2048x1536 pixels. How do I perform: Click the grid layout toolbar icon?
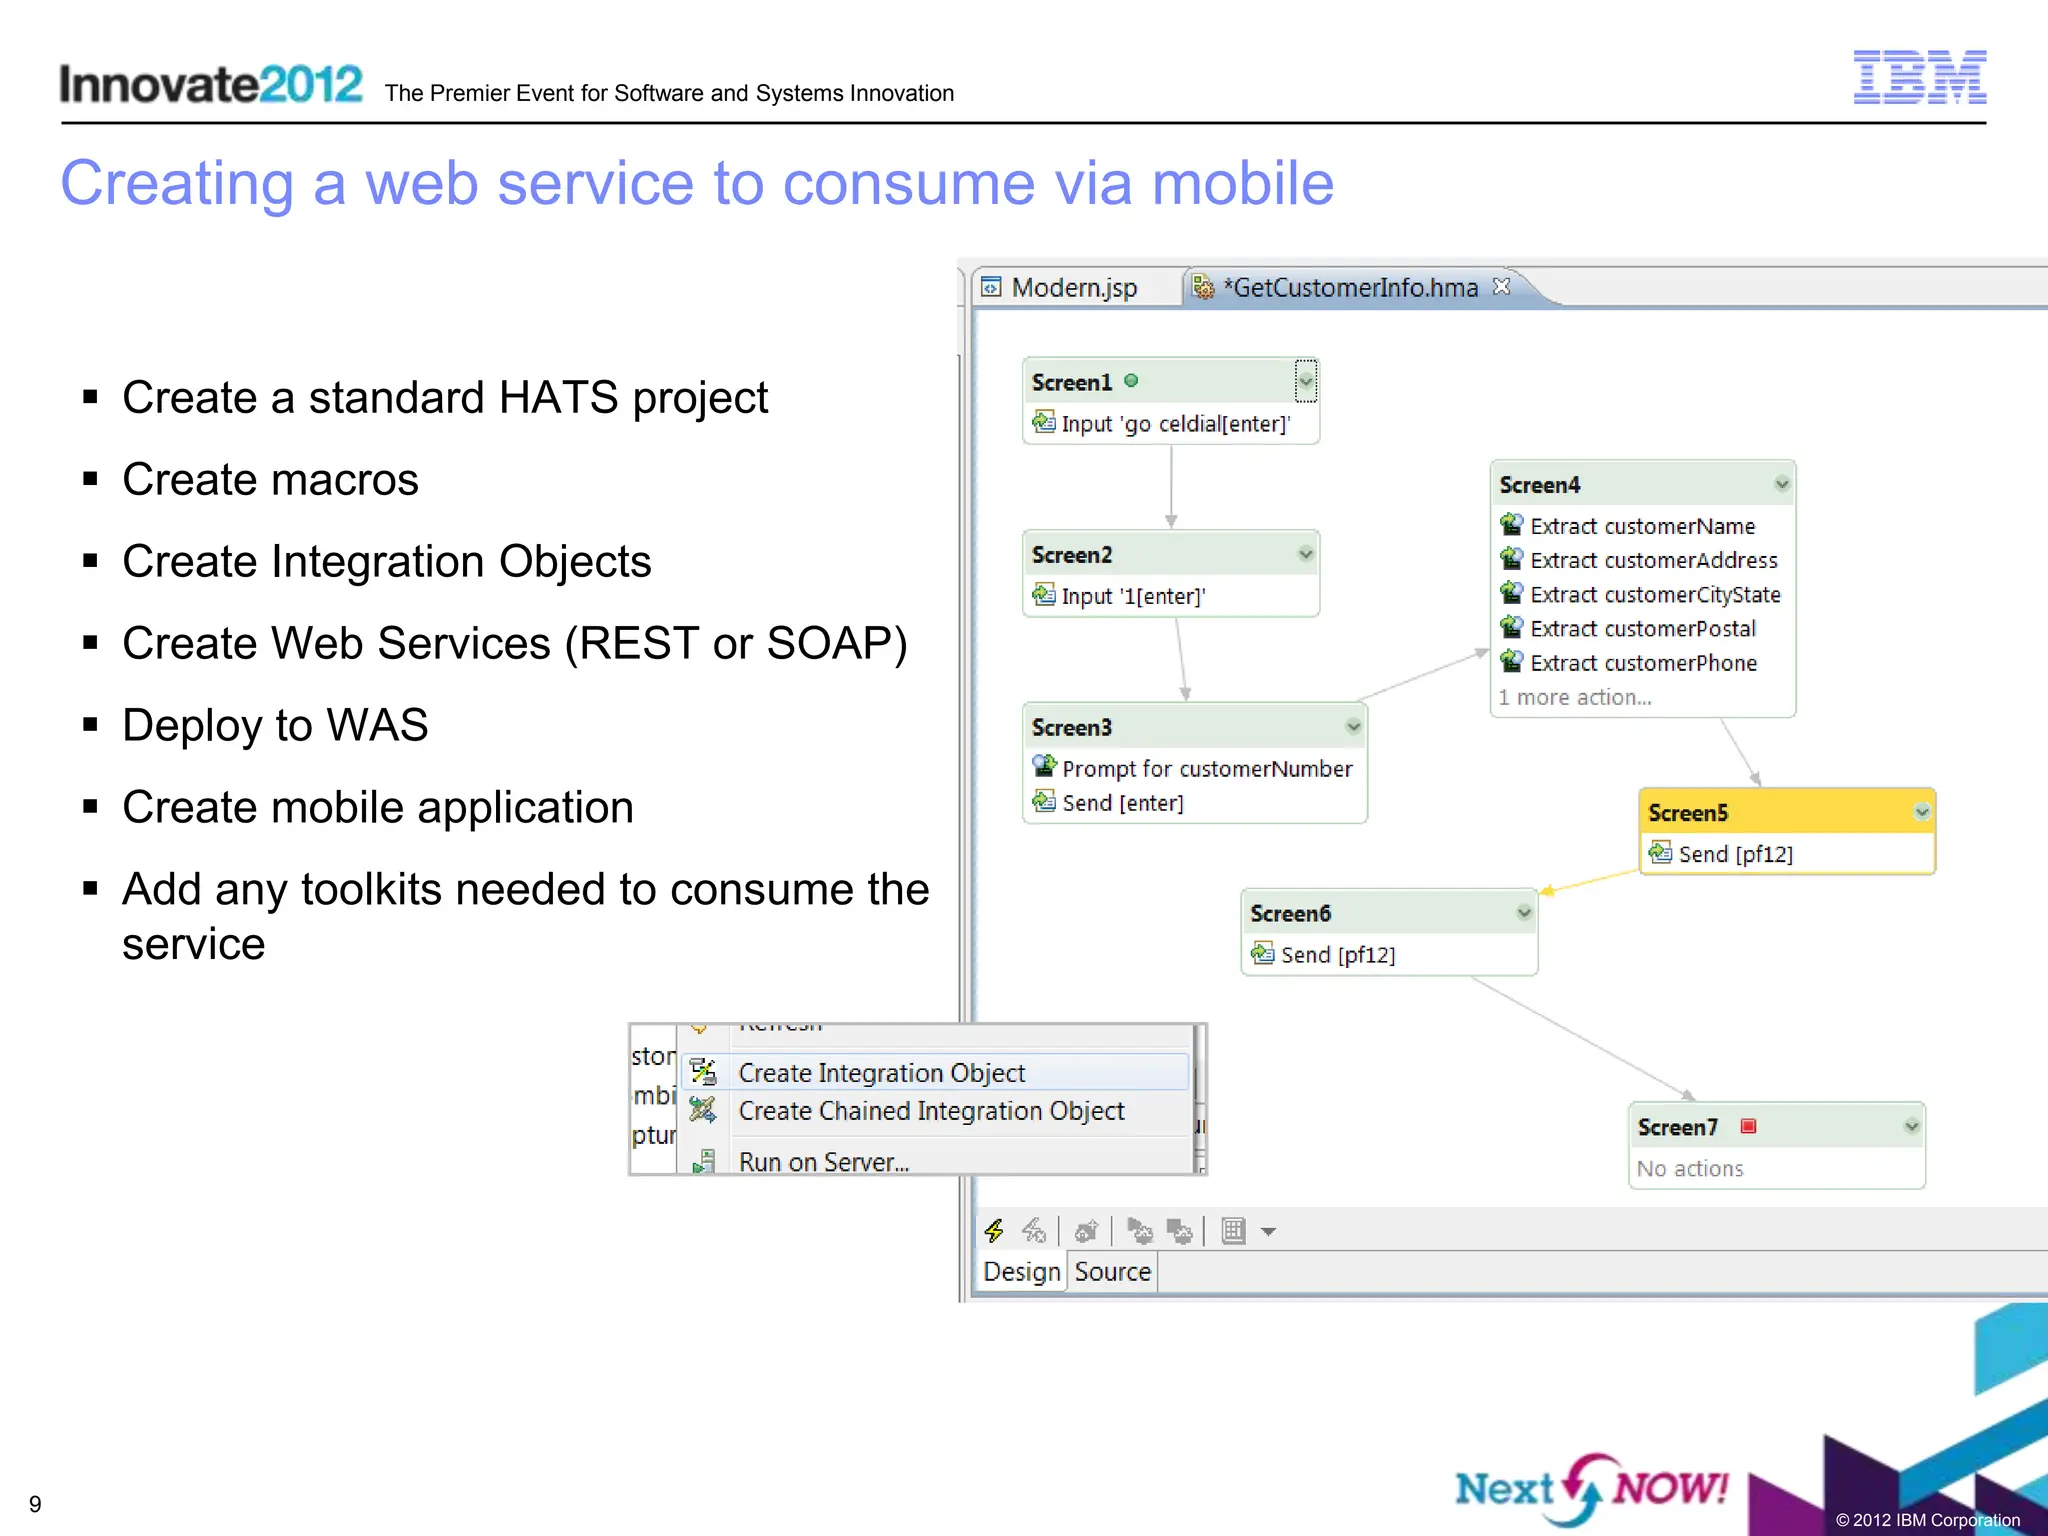(1234, 1231)
